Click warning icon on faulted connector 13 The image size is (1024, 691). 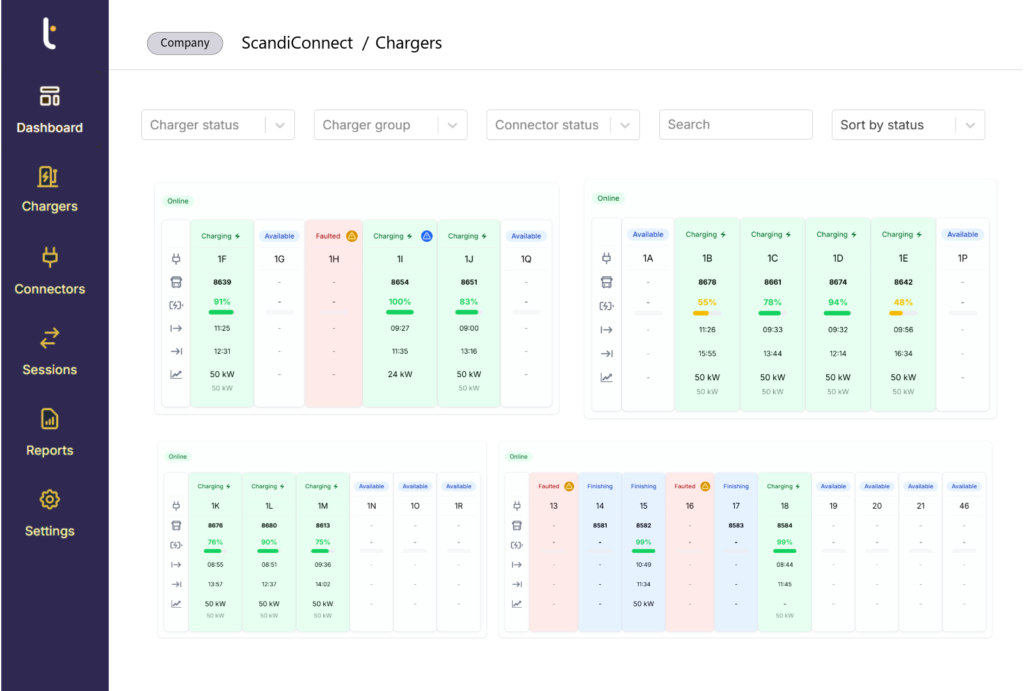[569, 487]
